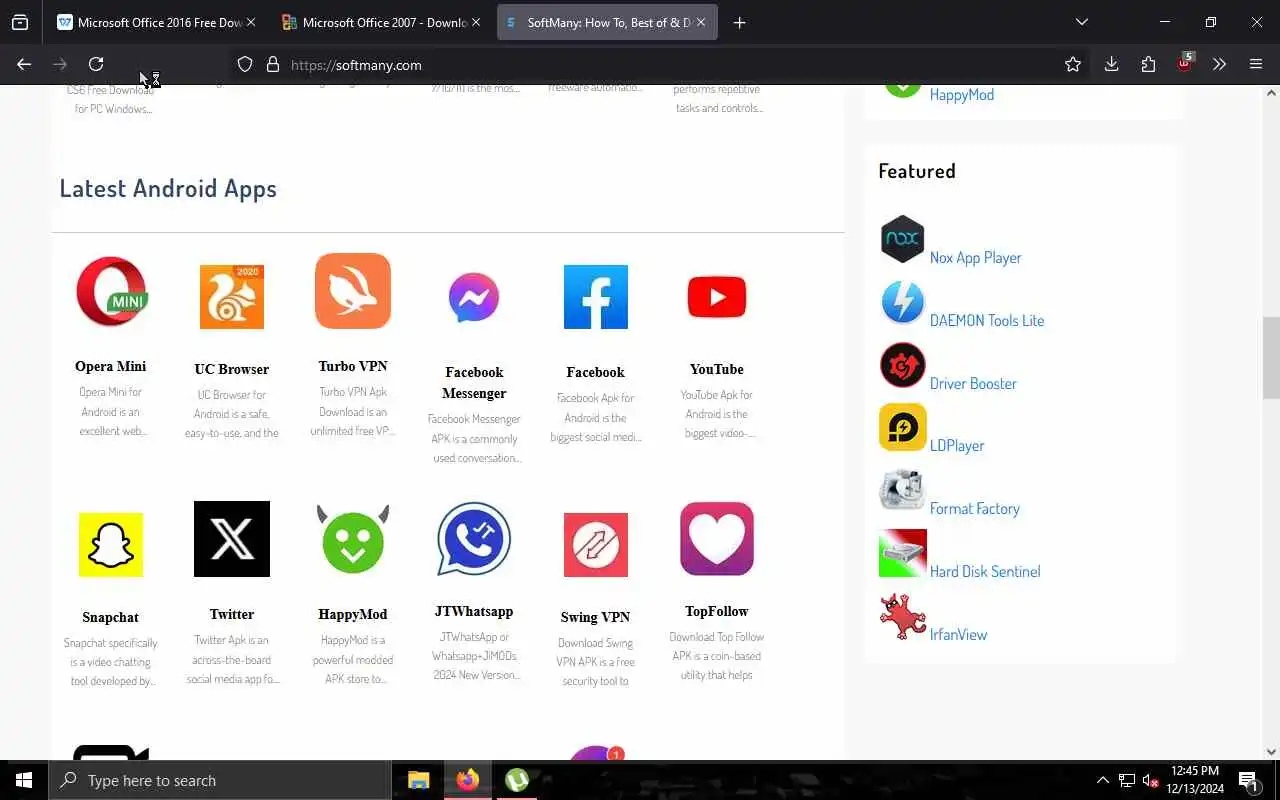Open the HappyMod sidebar link
1280x800 pixels.
[961, 95]
